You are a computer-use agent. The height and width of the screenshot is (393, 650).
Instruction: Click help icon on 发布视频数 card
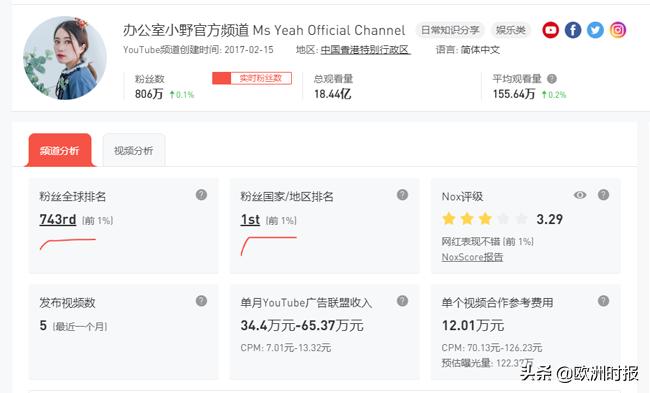pyautogui.click(x=201, y=301)
